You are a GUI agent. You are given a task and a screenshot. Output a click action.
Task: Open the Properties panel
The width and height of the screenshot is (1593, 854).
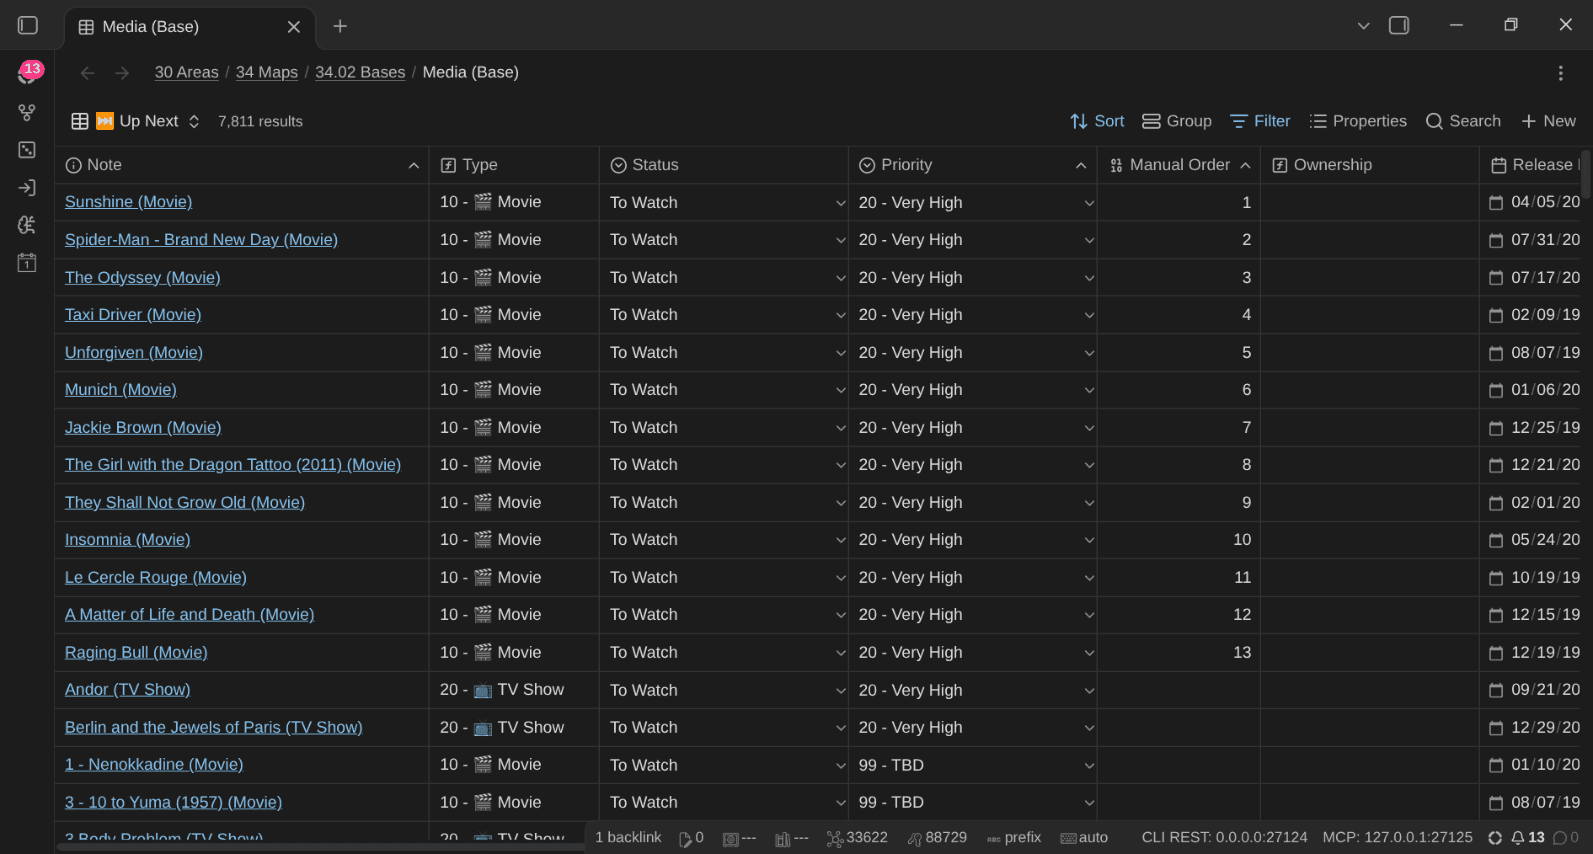coord(1358,121)
